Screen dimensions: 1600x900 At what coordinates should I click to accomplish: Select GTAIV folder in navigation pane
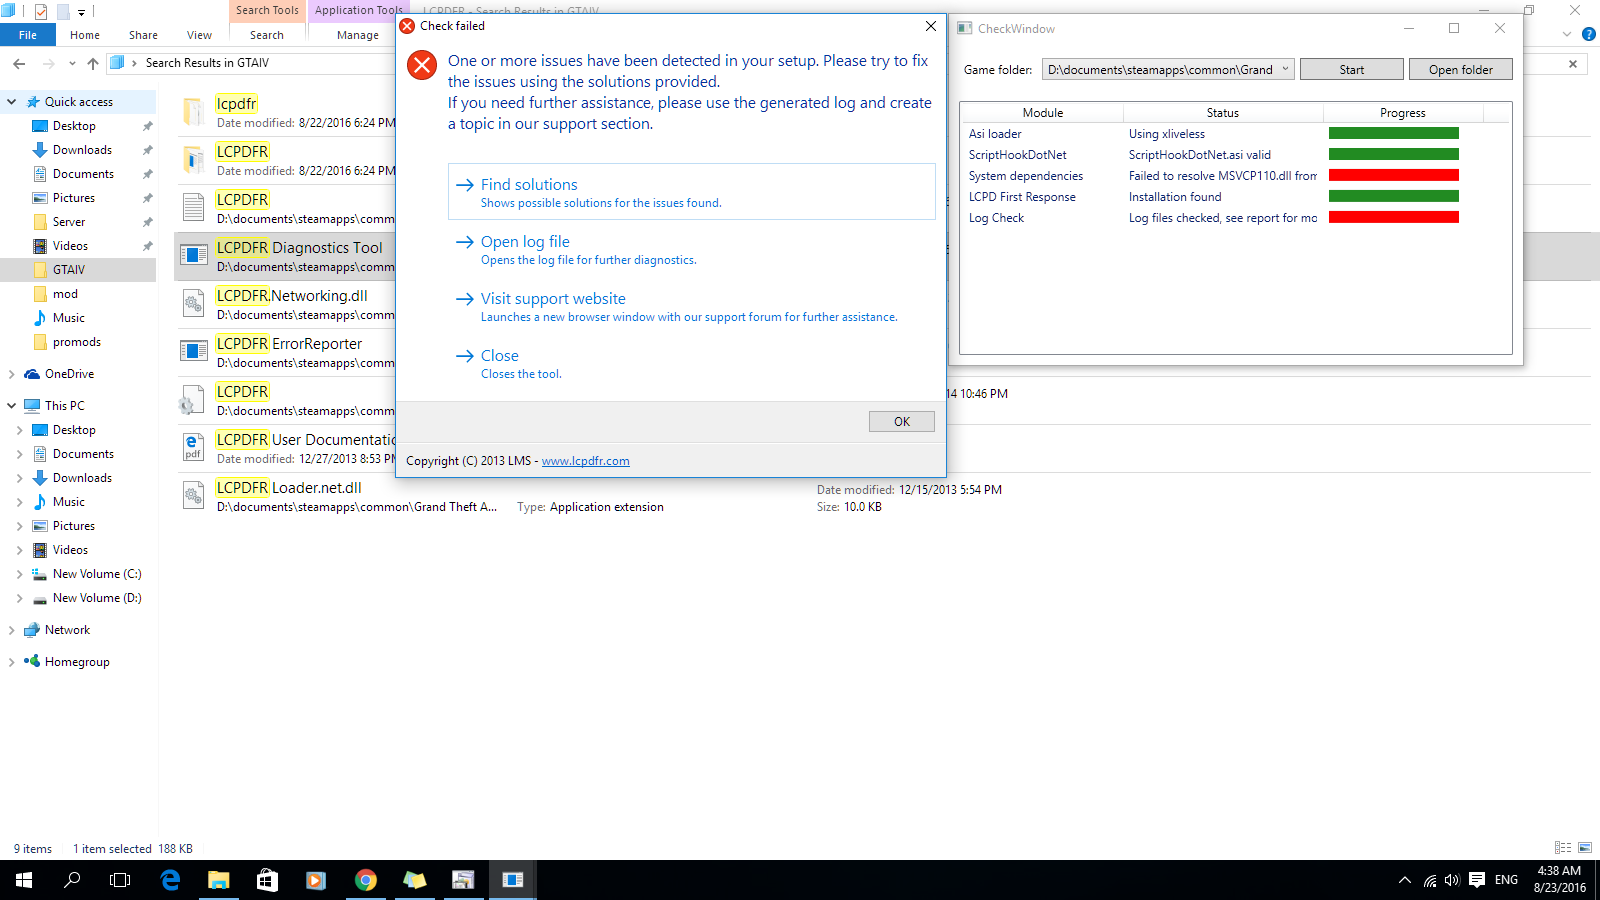(x=69, y=270)
